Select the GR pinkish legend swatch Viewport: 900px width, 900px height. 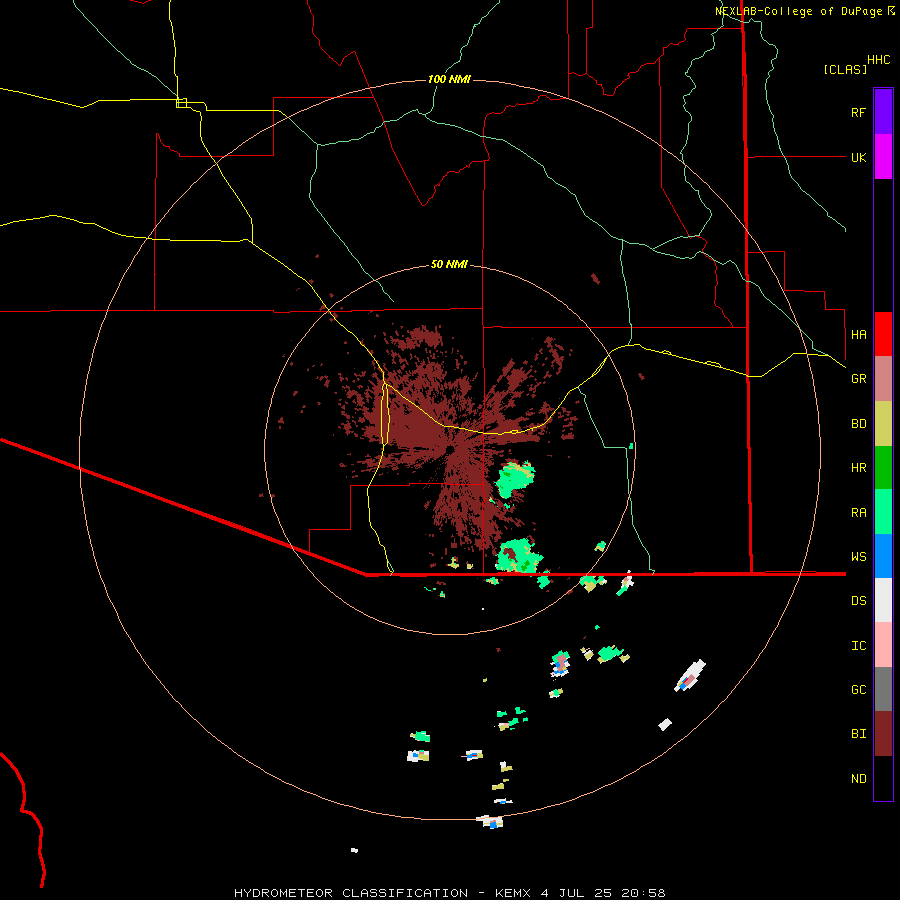point(883,379)
